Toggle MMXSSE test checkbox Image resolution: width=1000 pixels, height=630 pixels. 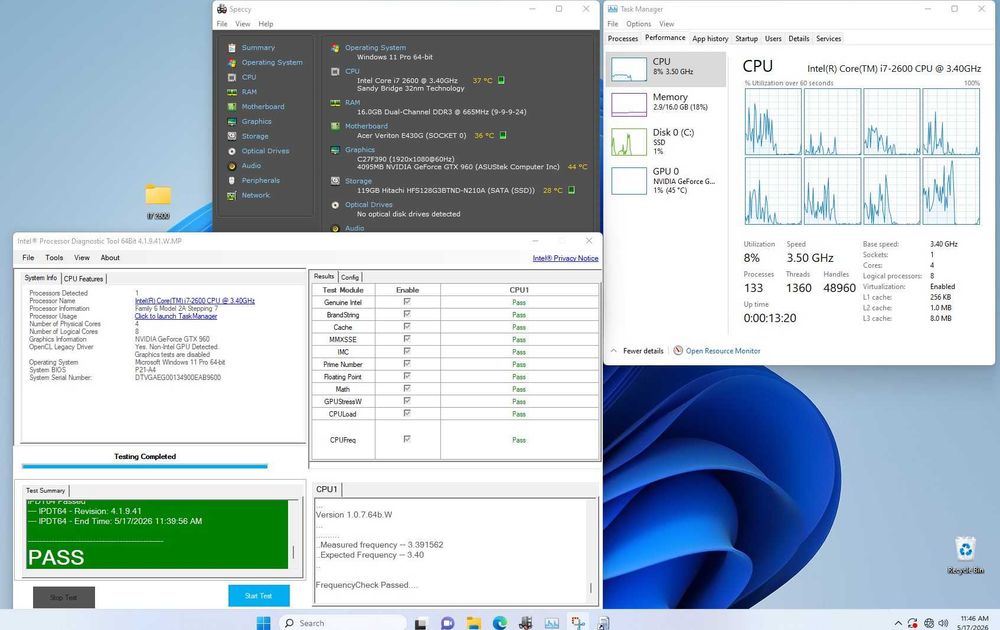pyautogui.click(x=407, y=339)
